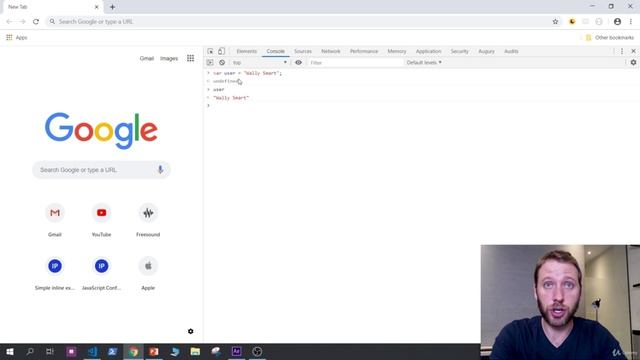Open Task View on taskbar
This screenshot has height=360, width=640.
click(50, 351)
